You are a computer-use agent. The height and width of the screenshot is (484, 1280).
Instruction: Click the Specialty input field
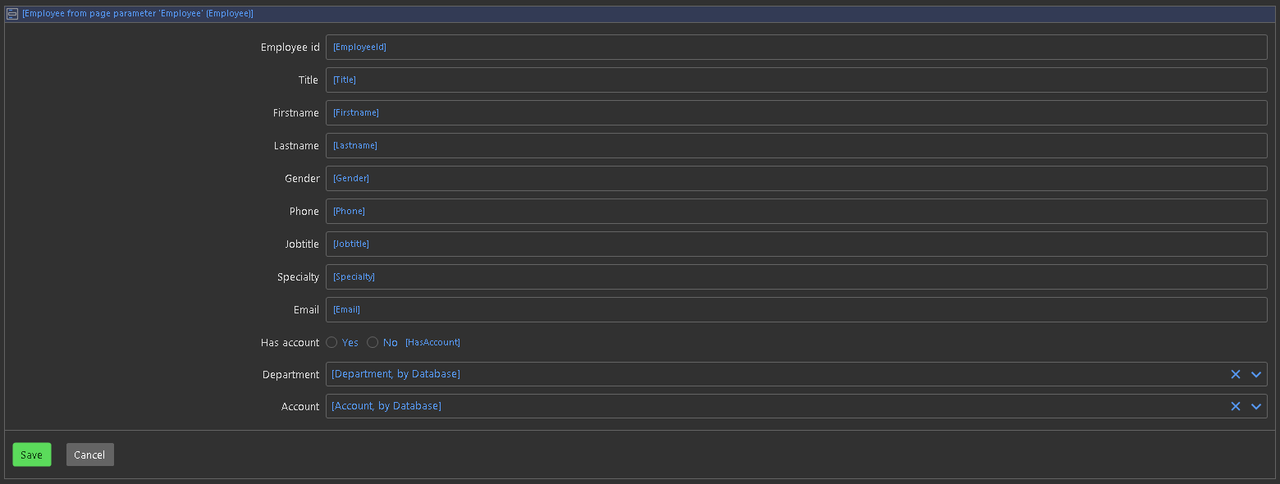796,277
